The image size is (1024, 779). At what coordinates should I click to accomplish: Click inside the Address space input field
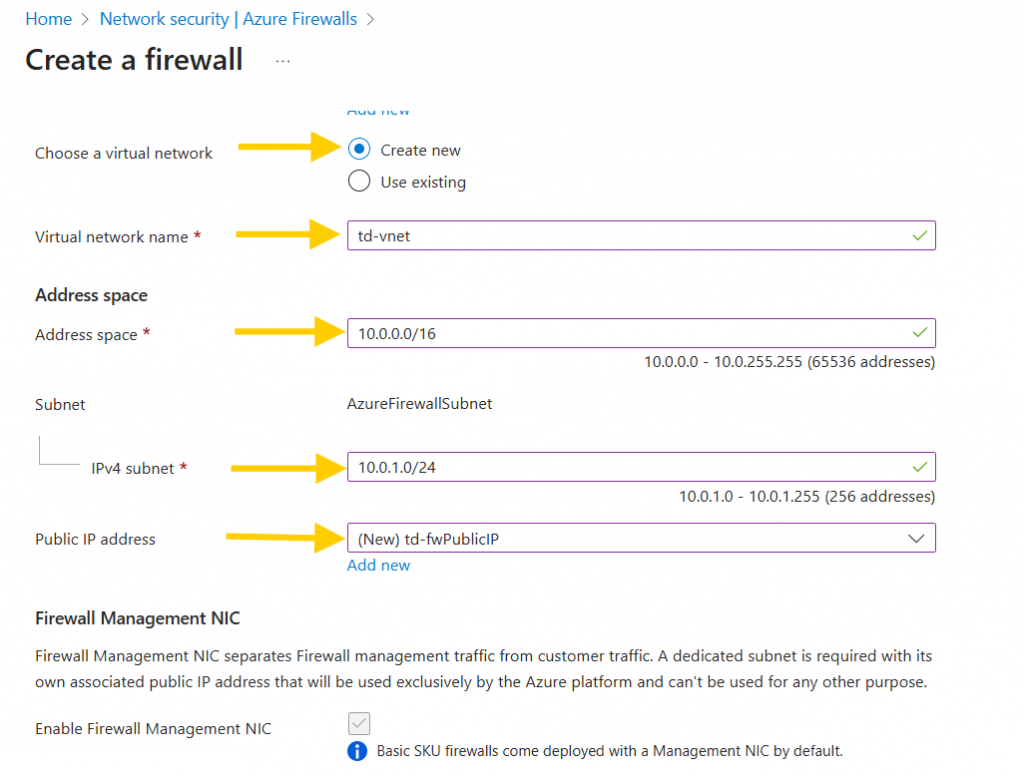pyautogui.click(x=600, y=332)
